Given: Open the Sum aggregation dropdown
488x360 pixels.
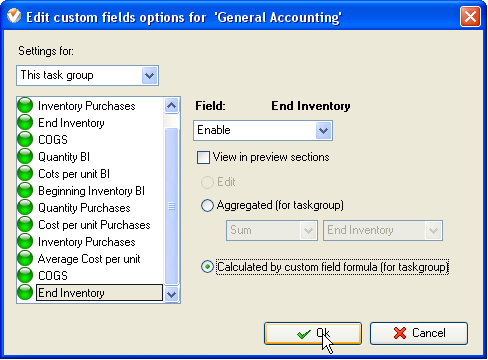Looking at the screenshot, I should 272,230.
